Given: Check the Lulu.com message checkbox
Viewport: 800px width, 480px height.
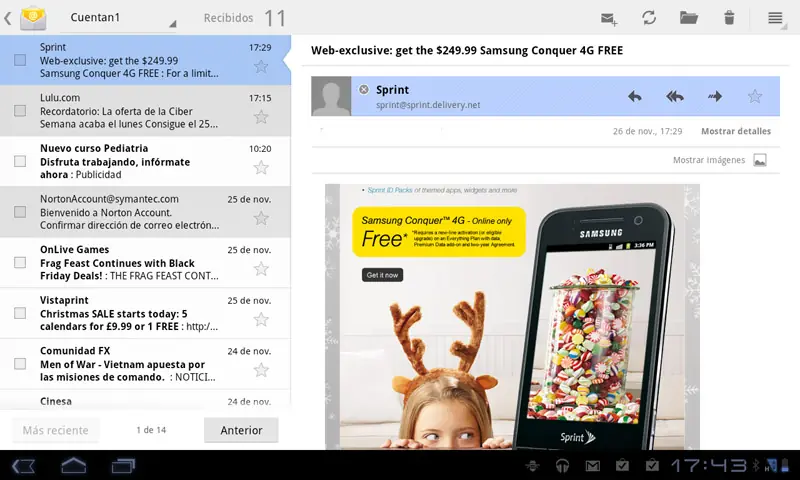Looking at the screenshot, I should (20, 111).
